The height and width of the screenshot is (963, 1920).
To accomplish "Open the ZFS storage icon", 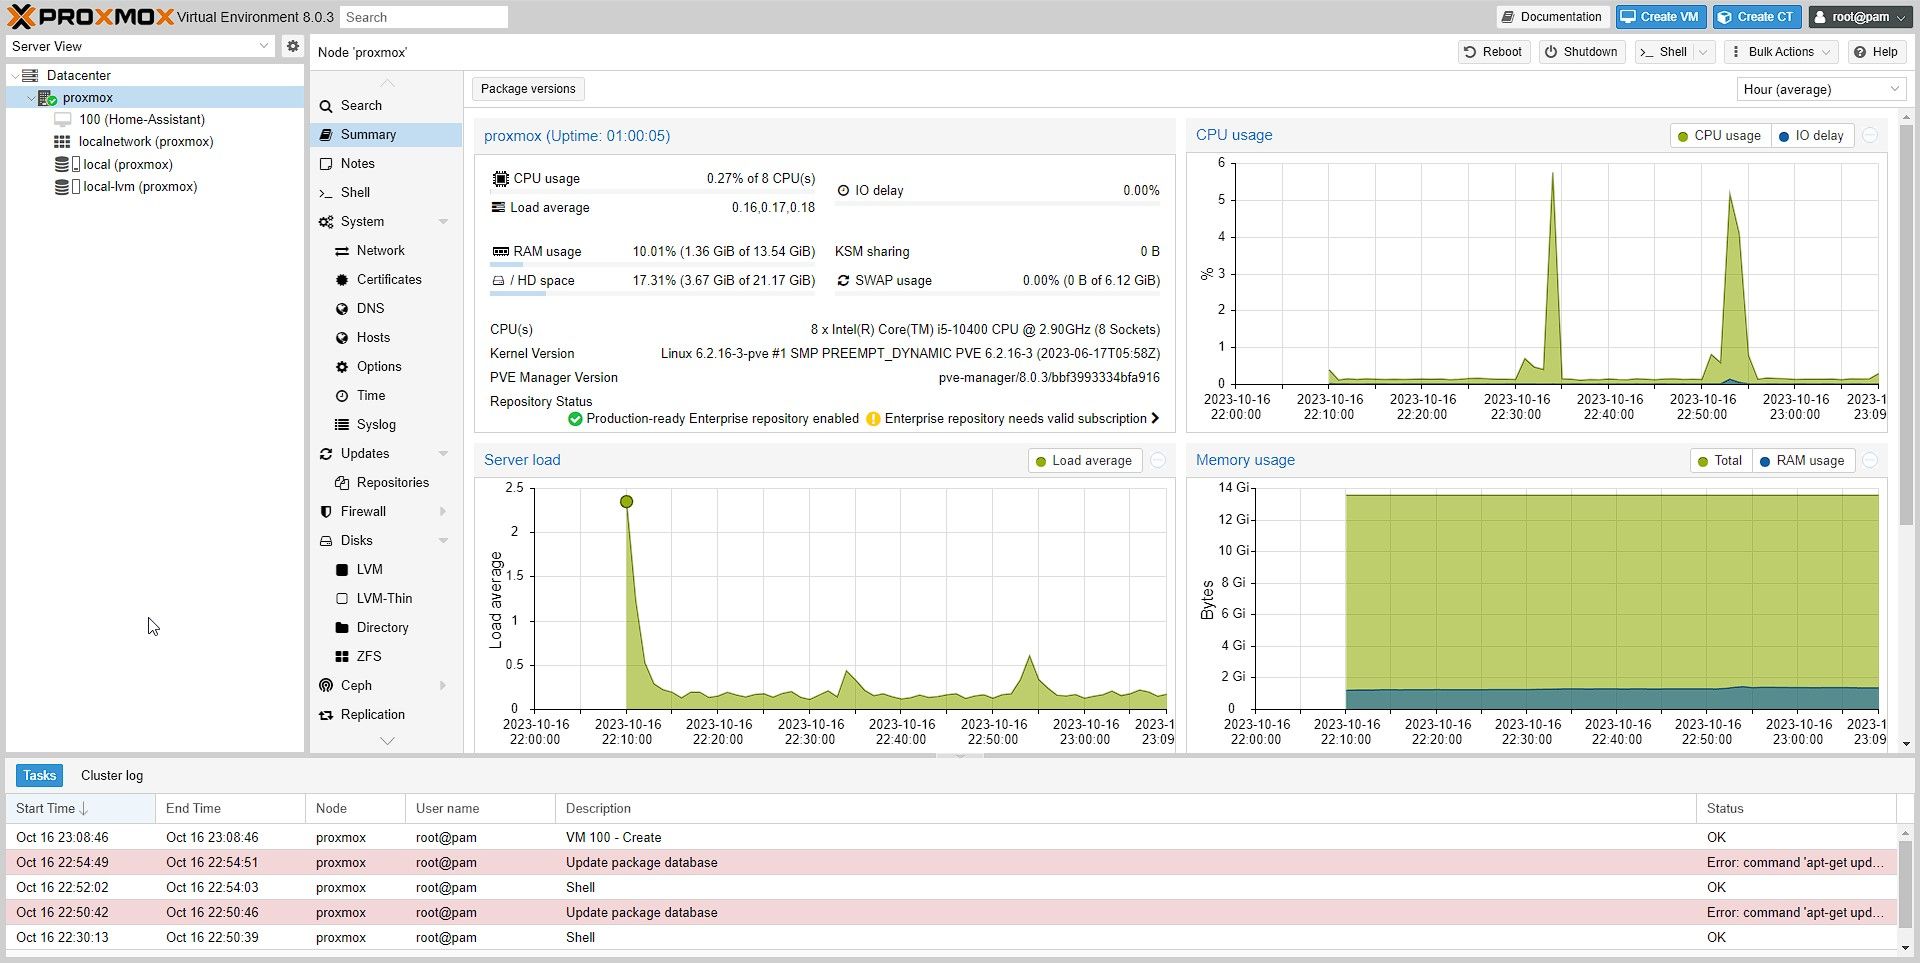I will pos(343,656).
